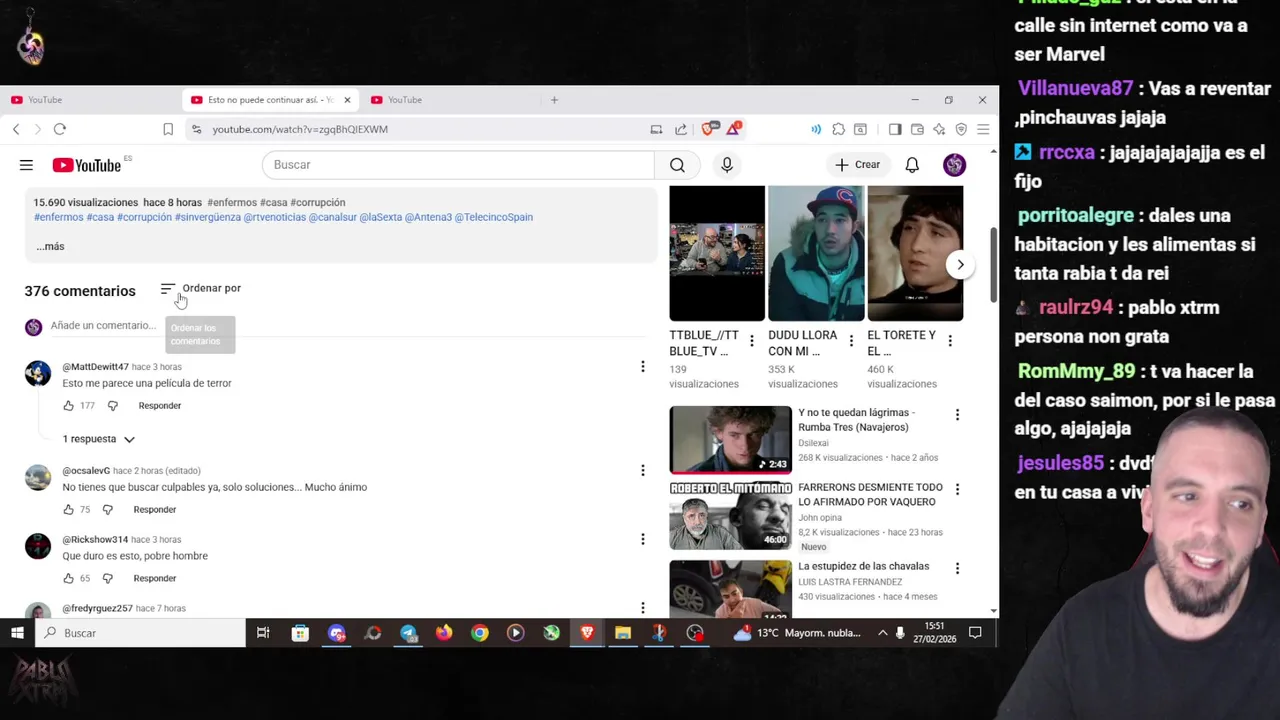
Task: Open Google Chrome from the taskbar
Action: pos(480,633)
